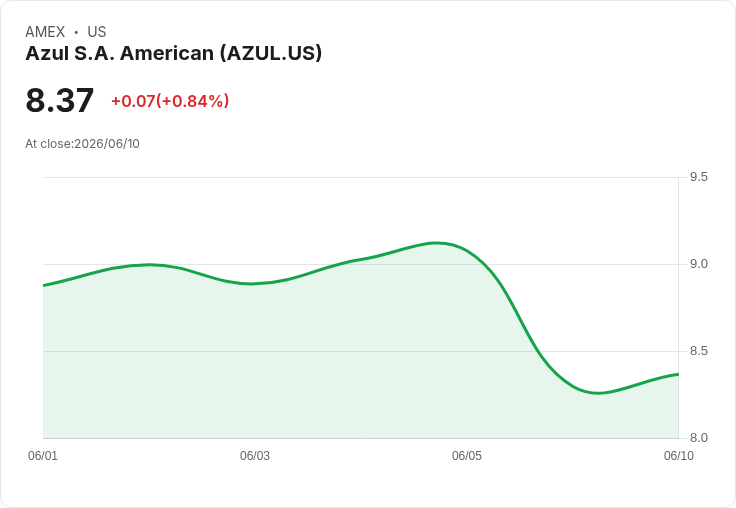Image resolution: width=736 pixels, height=508 pixels.
Task: Click the 8.0 price axis label
Action: point(698,438)
